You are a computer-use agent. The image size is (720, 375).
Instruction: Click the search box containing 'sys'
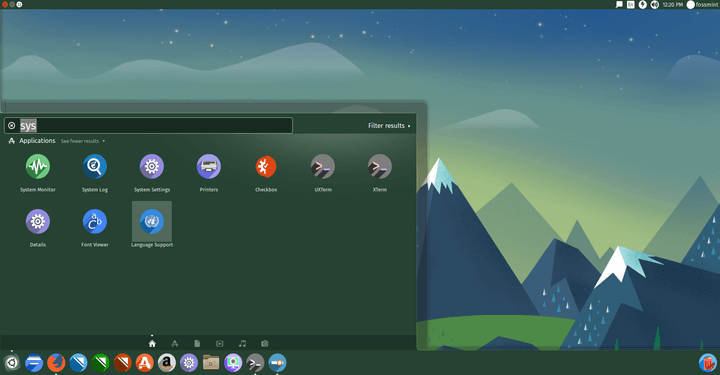pos(148,125)
